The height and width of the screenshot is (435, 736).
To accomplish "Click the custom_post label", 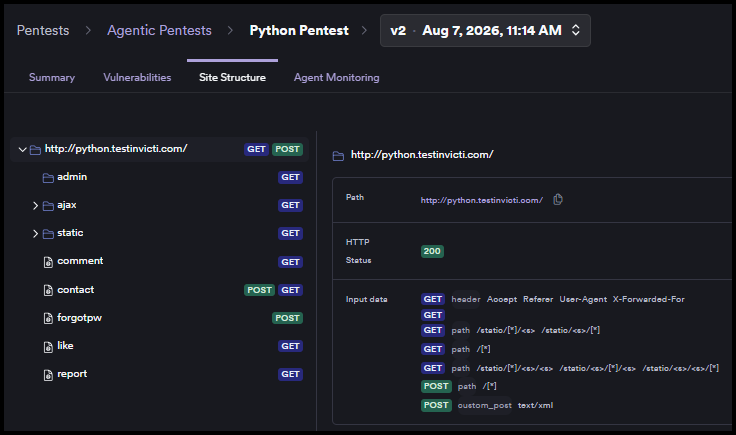I will point(484,405).
